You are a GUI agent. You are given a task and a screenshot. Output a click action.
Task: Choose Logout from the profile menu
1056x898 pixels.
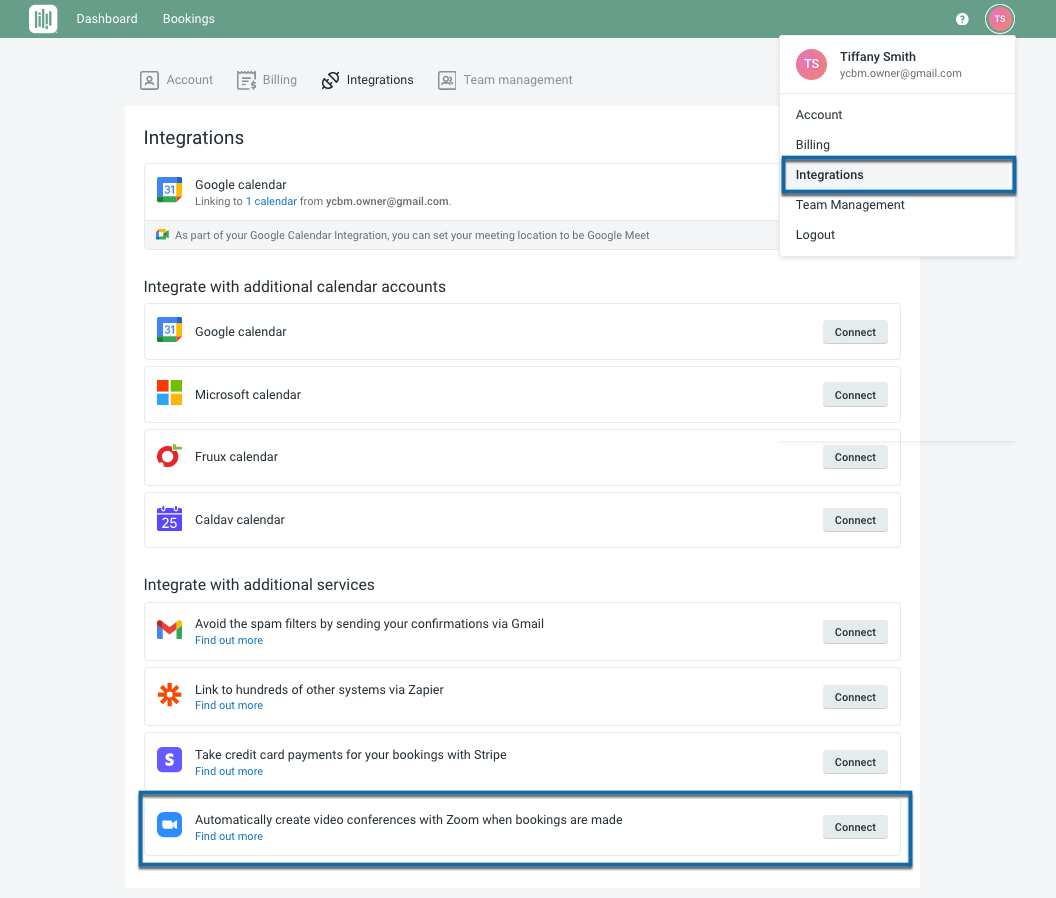[x=815, y=235]
